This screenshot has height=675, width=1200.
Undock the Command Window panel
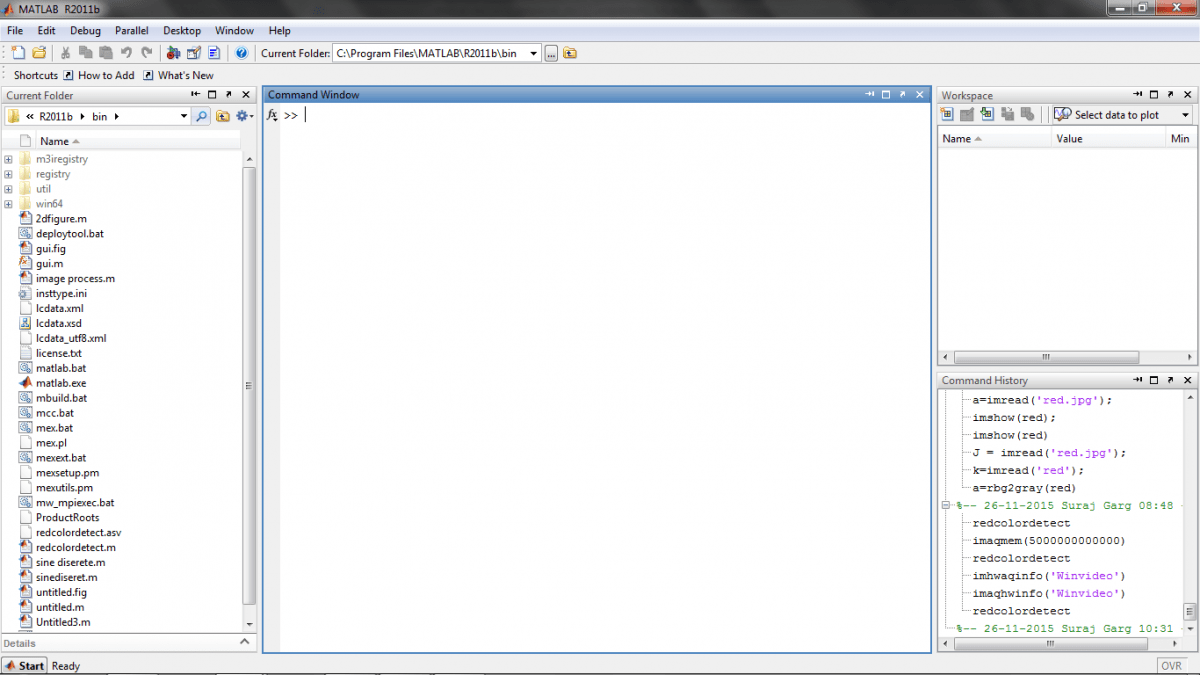point(903,95)
